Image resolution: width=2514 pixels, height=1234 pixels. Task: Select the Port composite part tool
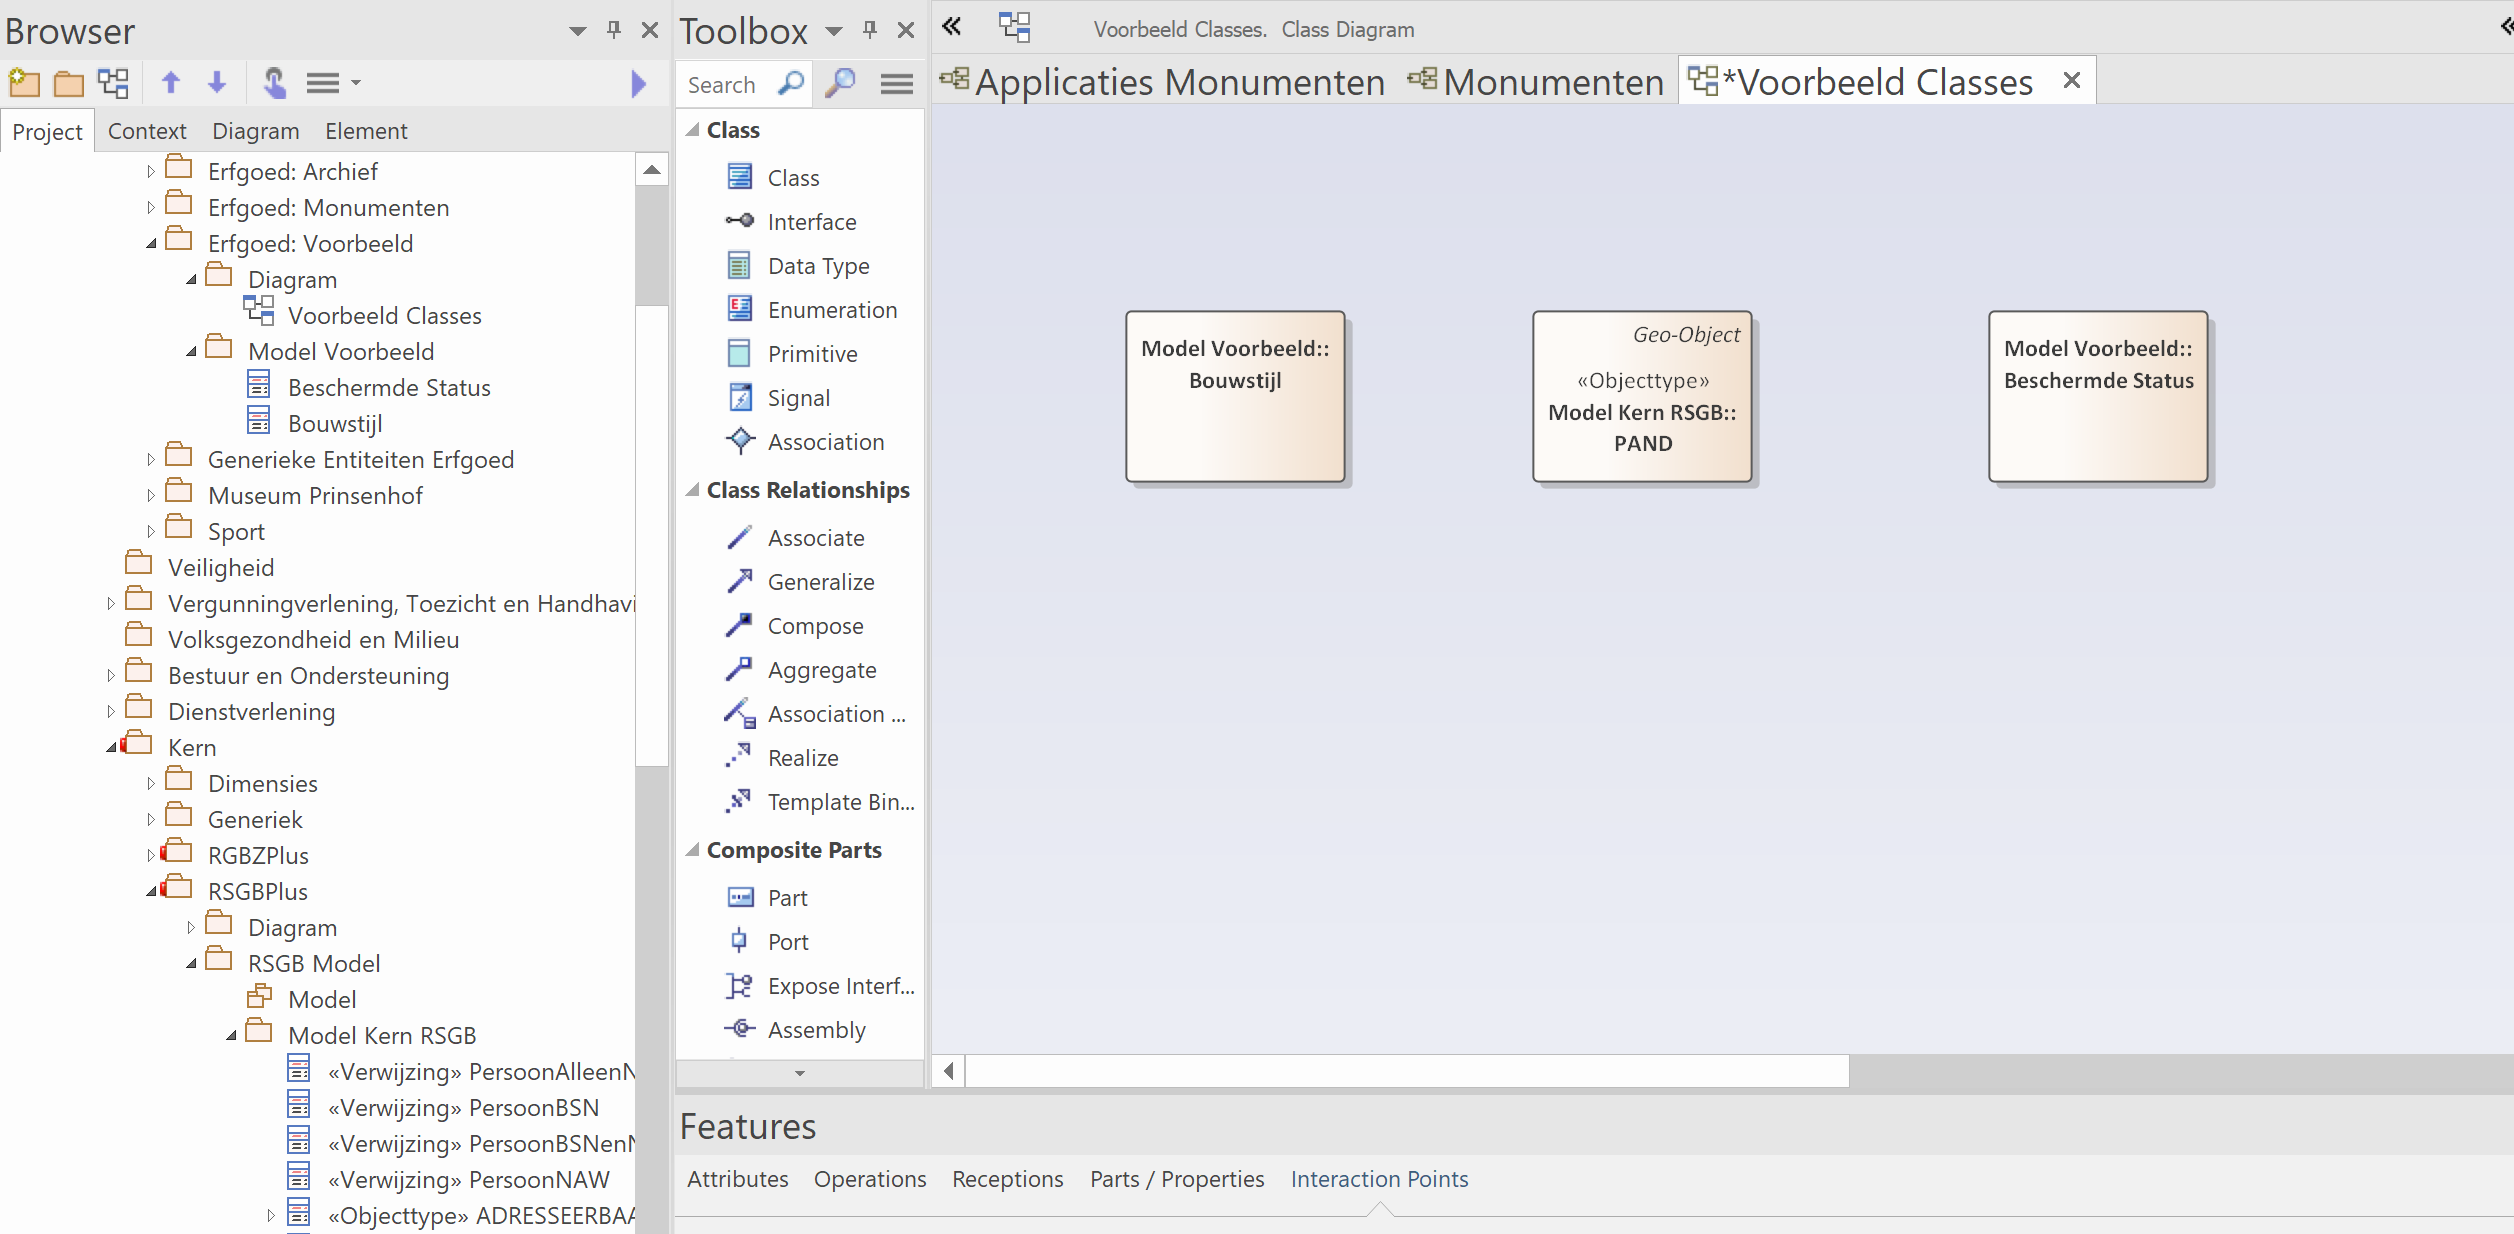pos(787,942)
